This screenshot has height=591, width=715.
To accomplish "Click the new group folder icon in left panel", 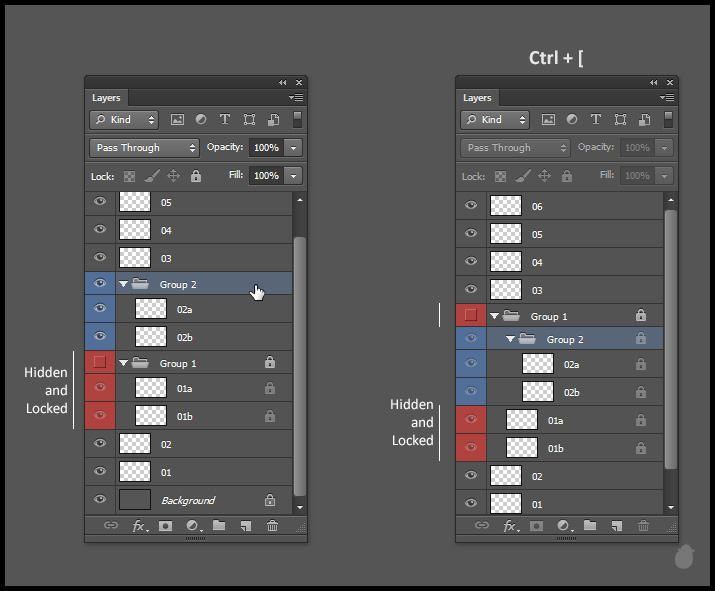I will (219, 525).
